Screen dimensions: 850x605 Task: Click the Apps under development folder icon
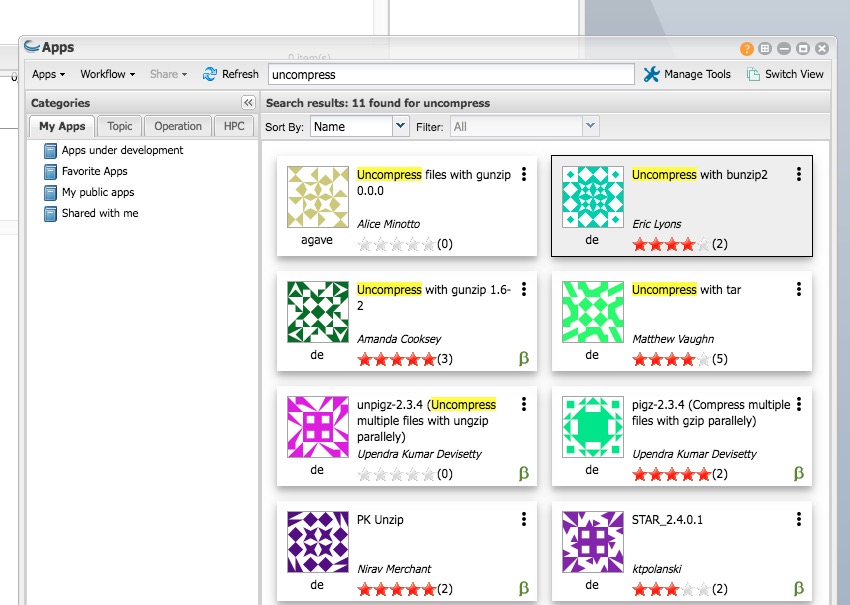coord(50,151)
